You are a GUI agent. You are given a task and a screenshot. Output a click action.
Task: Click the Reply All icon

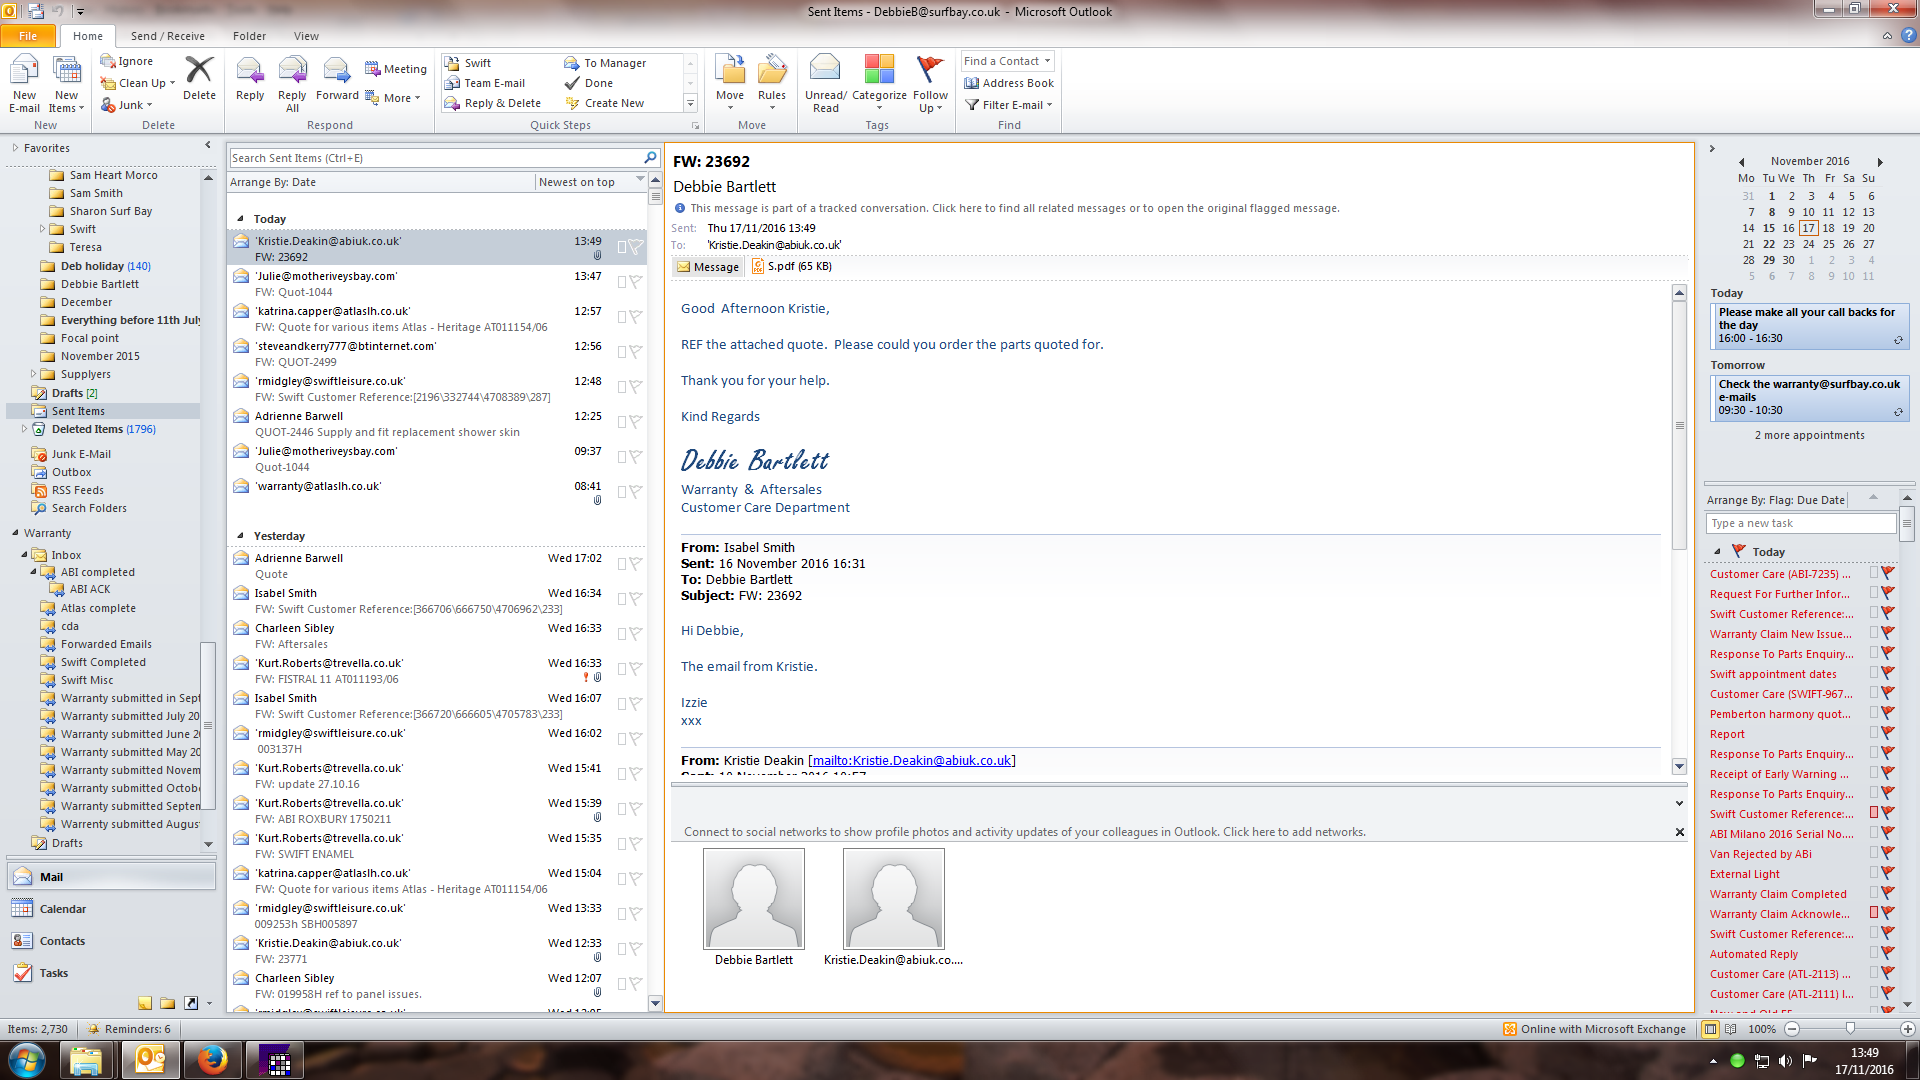[292, 72]
